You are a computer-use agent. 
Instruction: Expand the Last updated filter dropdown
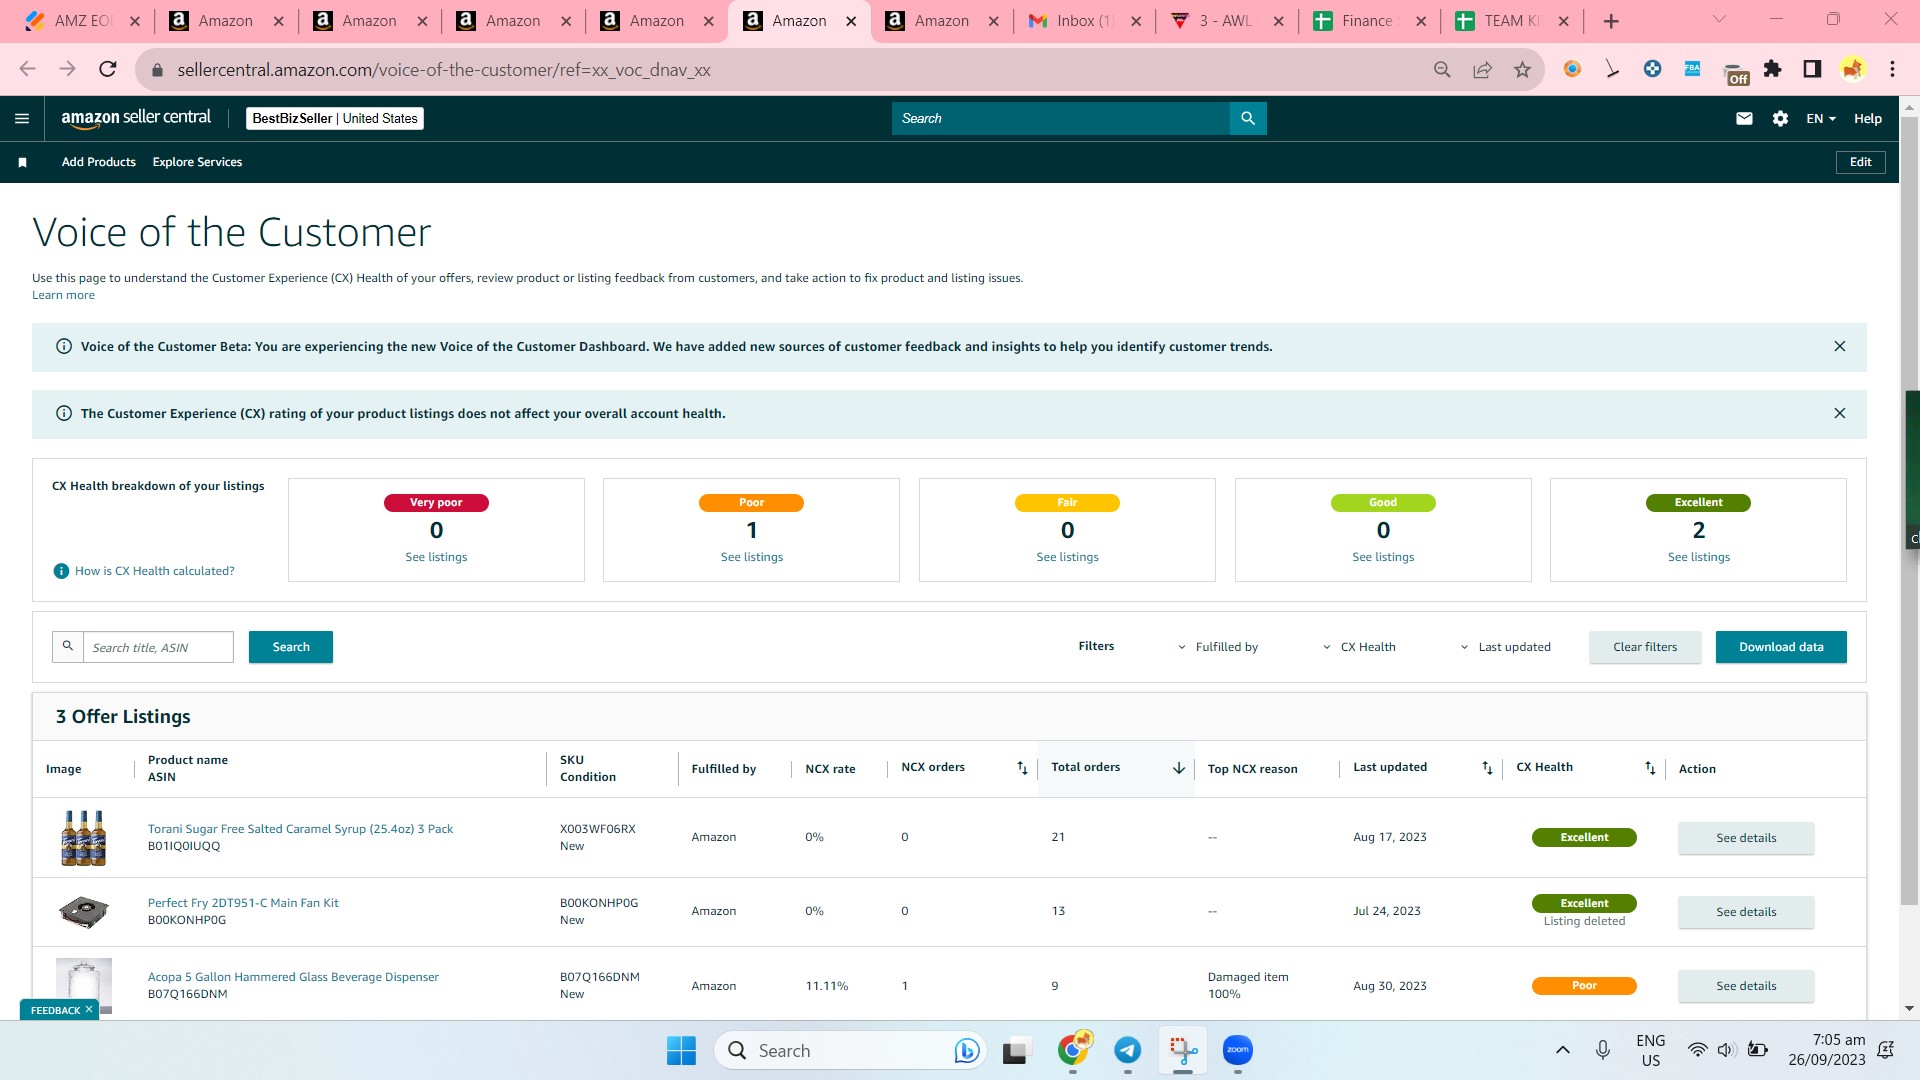(x=1505, y=647)
